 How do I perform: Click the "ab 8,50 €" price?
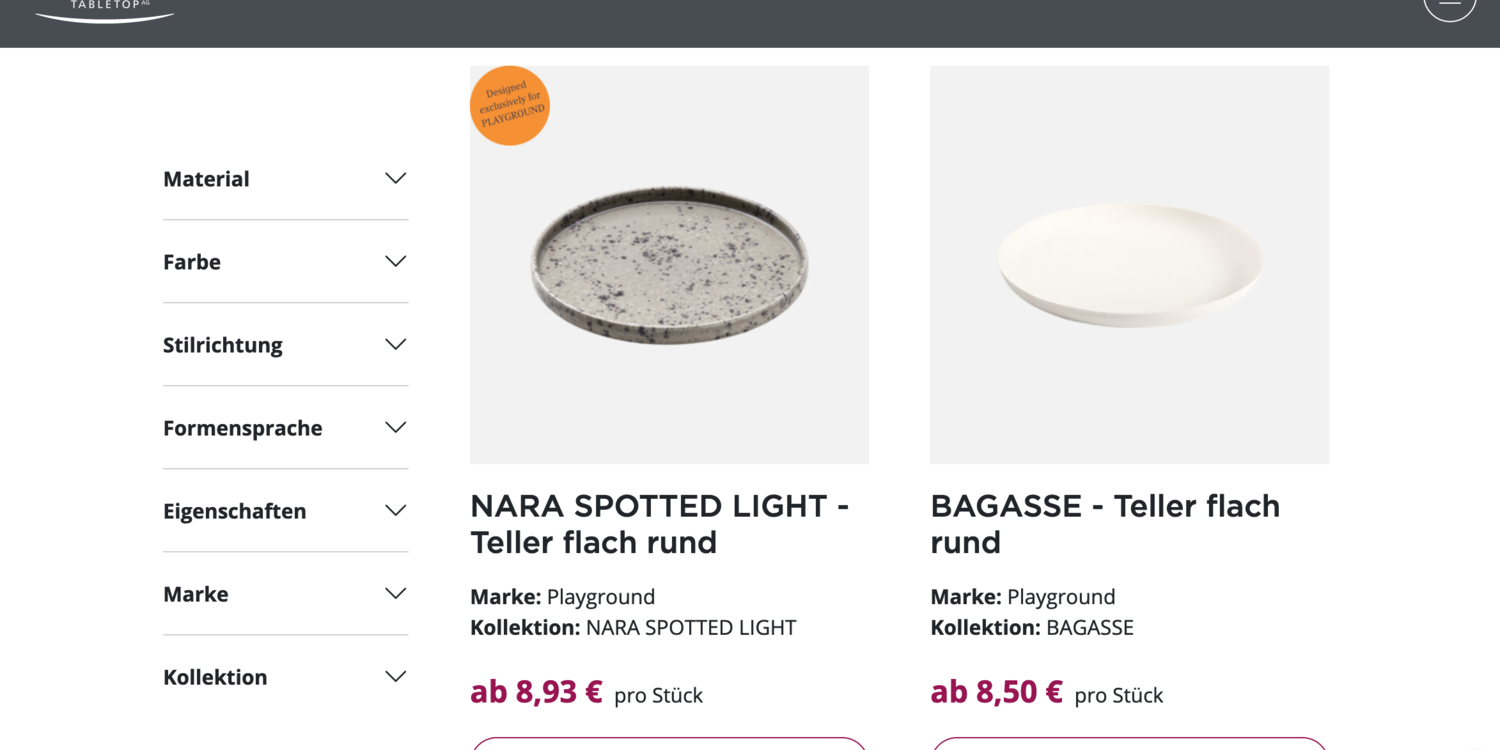click(x=996, y=692)
